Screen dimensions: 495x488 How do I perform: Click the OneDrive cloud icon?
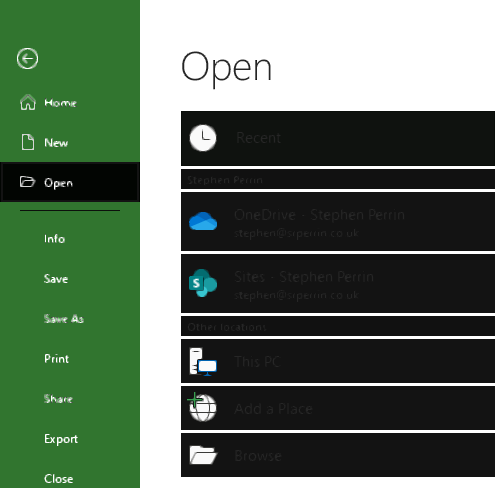(x=203, y=221)
